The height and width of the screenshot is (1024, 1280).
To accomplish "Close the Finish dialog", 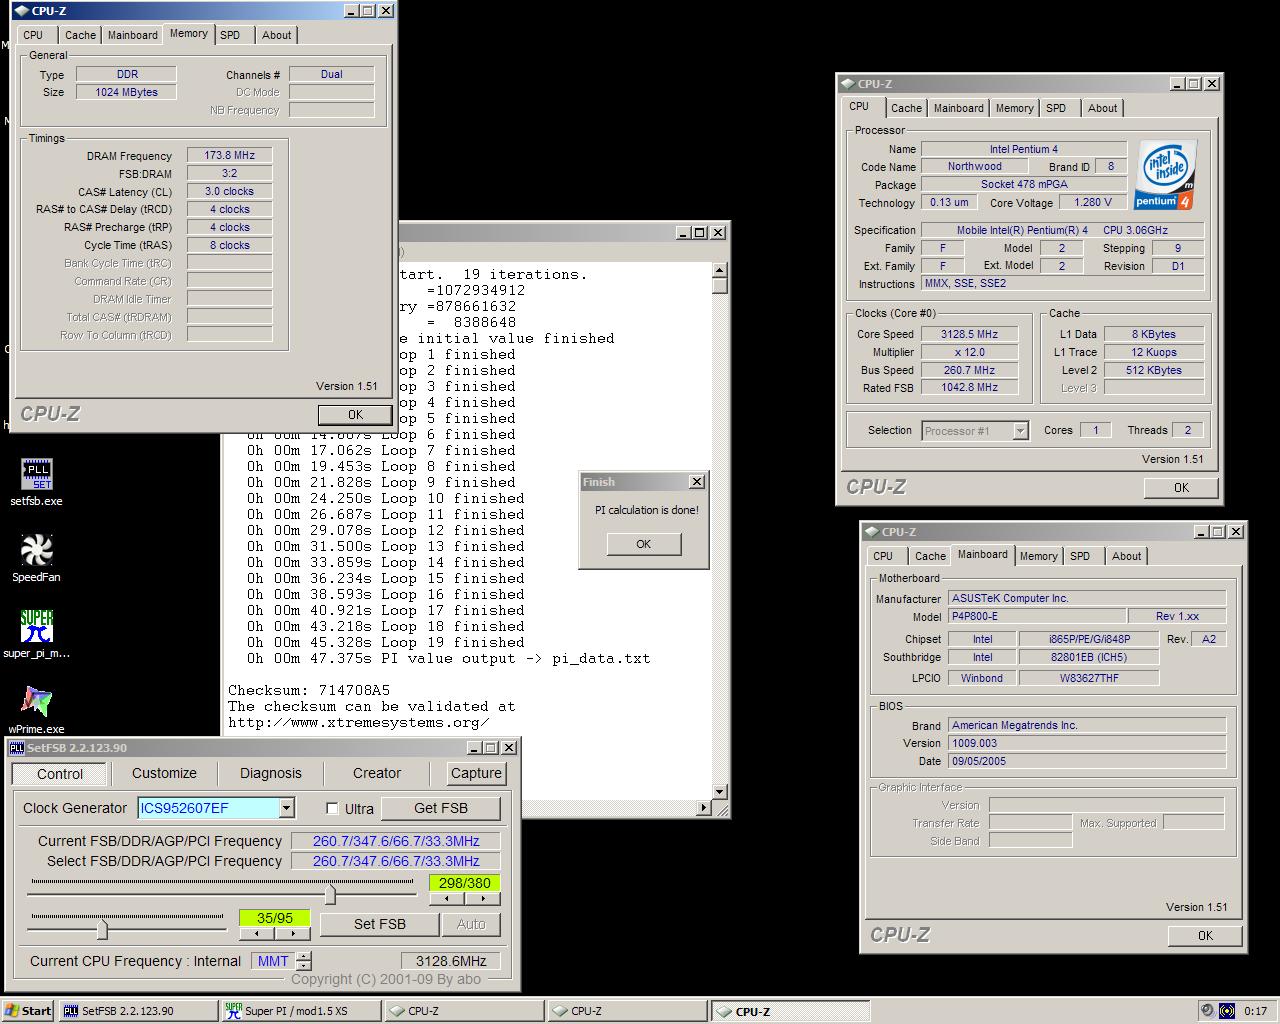I will tap(697, 482).
